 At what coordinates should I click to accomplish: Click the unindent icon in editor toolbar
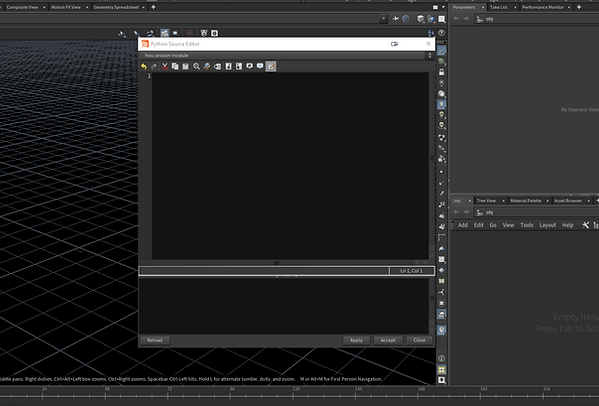(239, 66)
